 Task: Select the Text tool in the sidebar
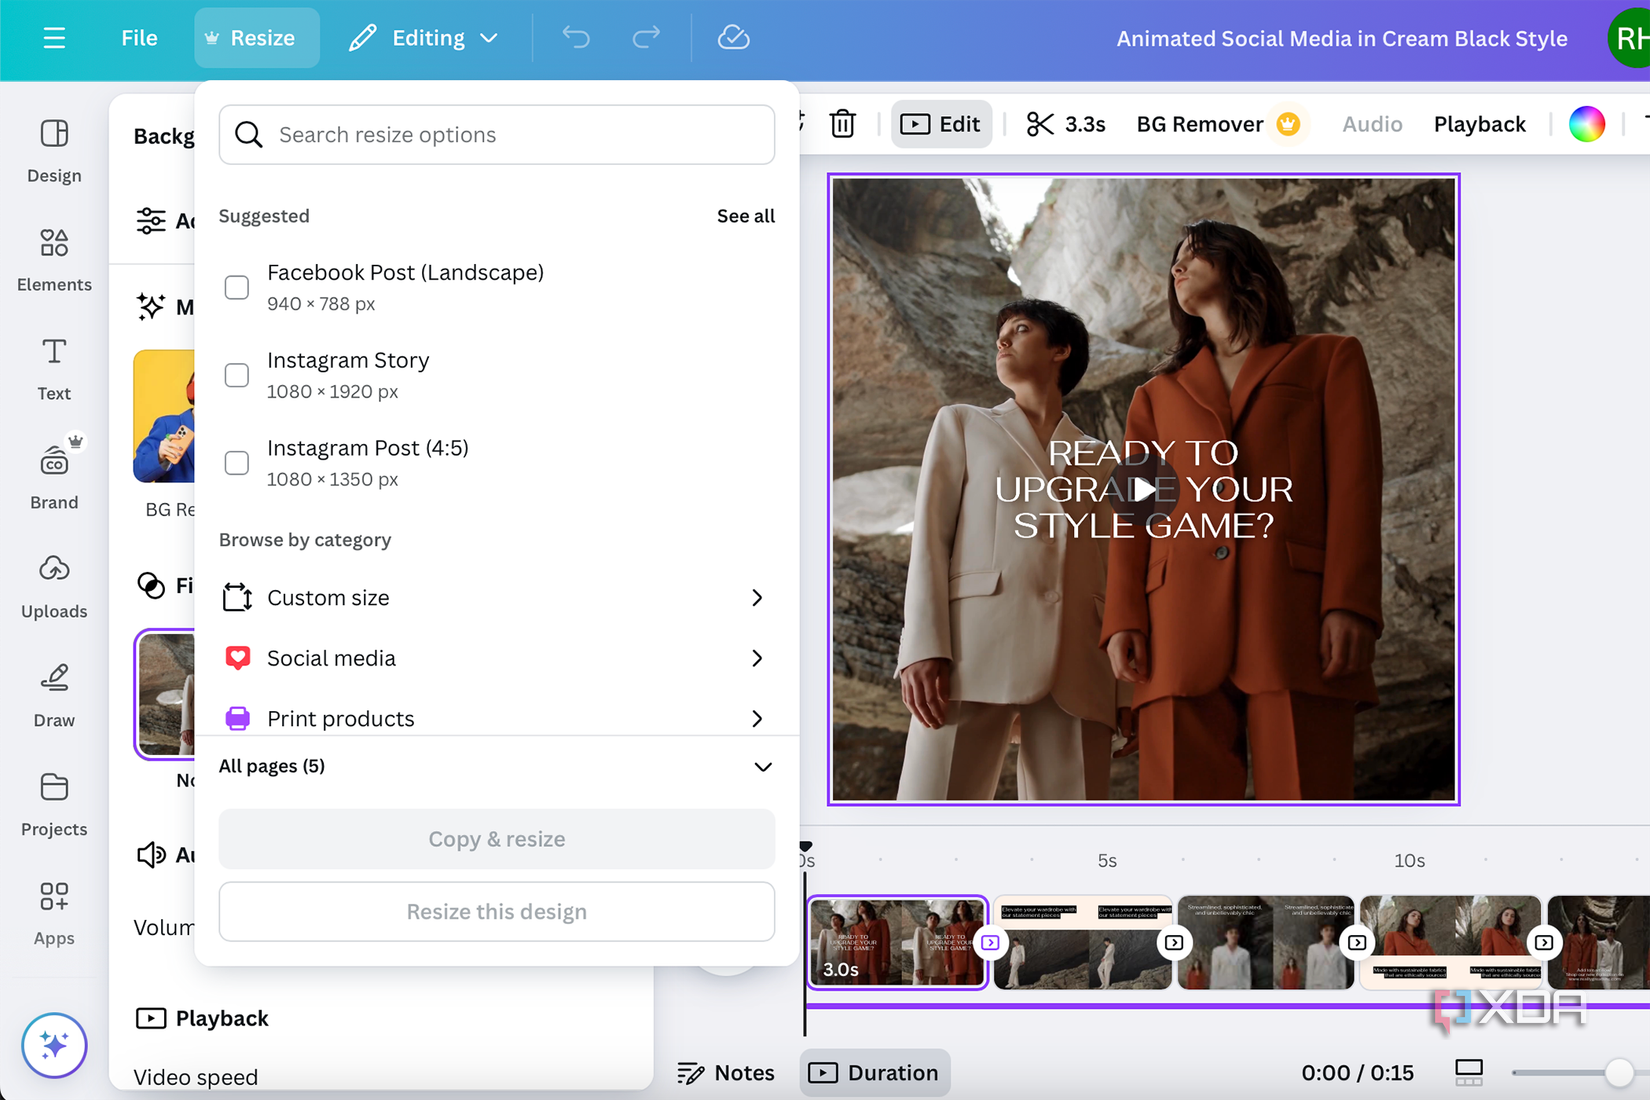point(53,368)
